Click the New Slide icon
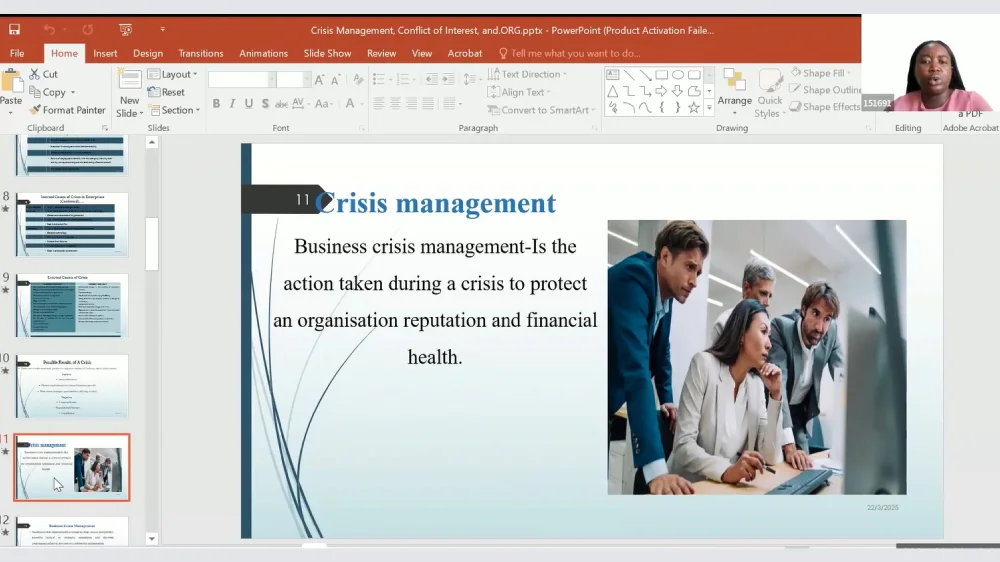Image resolution: width=1000 pixels, height=562 pixels. (x=129, y=80)
